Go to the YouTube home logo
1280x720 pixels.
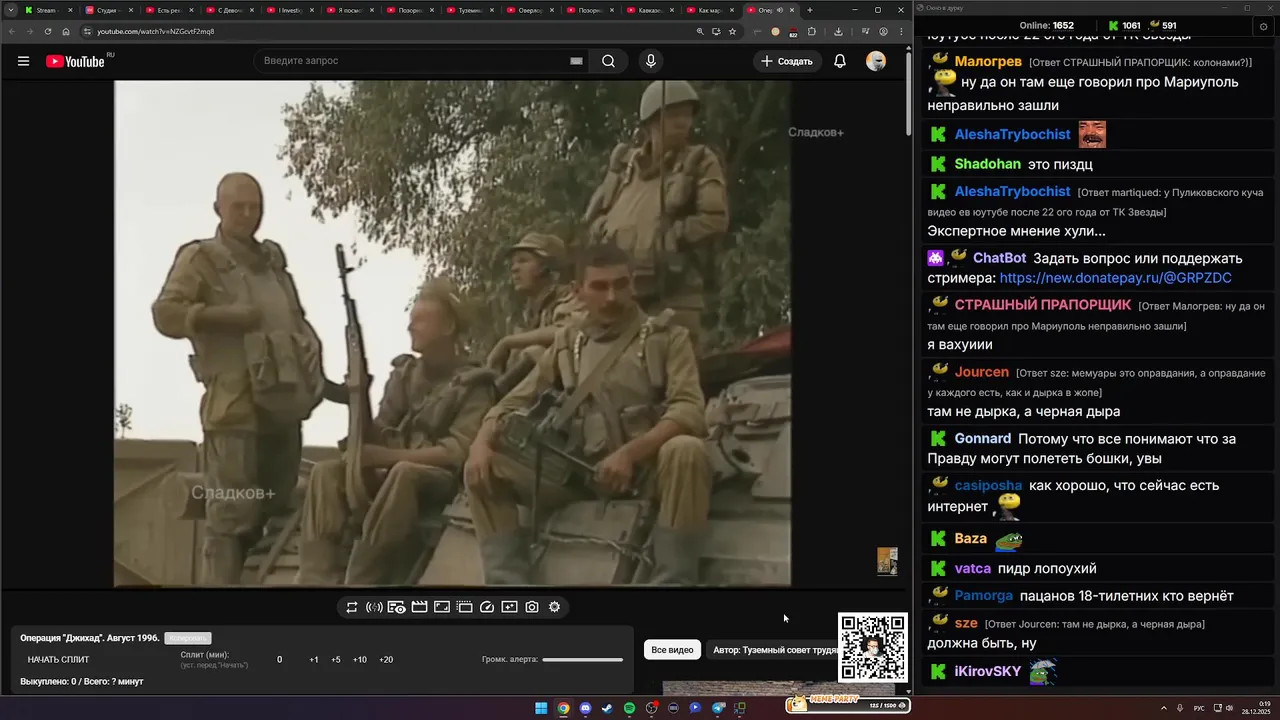(76, 61)
